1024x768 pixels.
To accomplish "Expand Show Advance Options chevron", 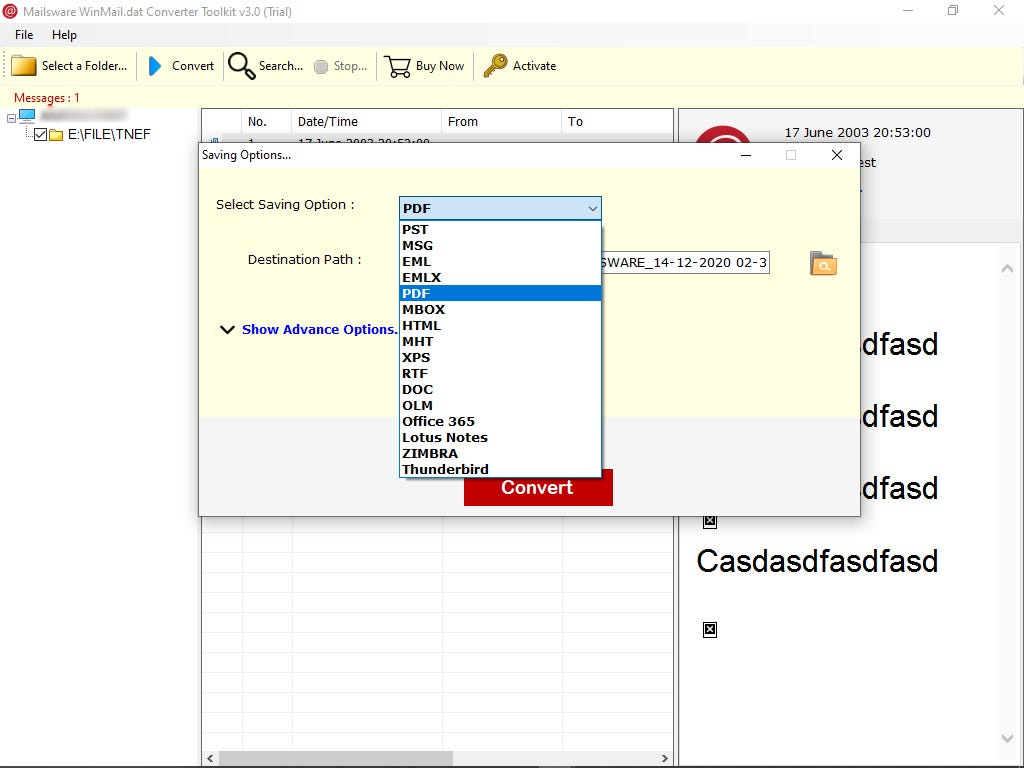I will 227,330.
